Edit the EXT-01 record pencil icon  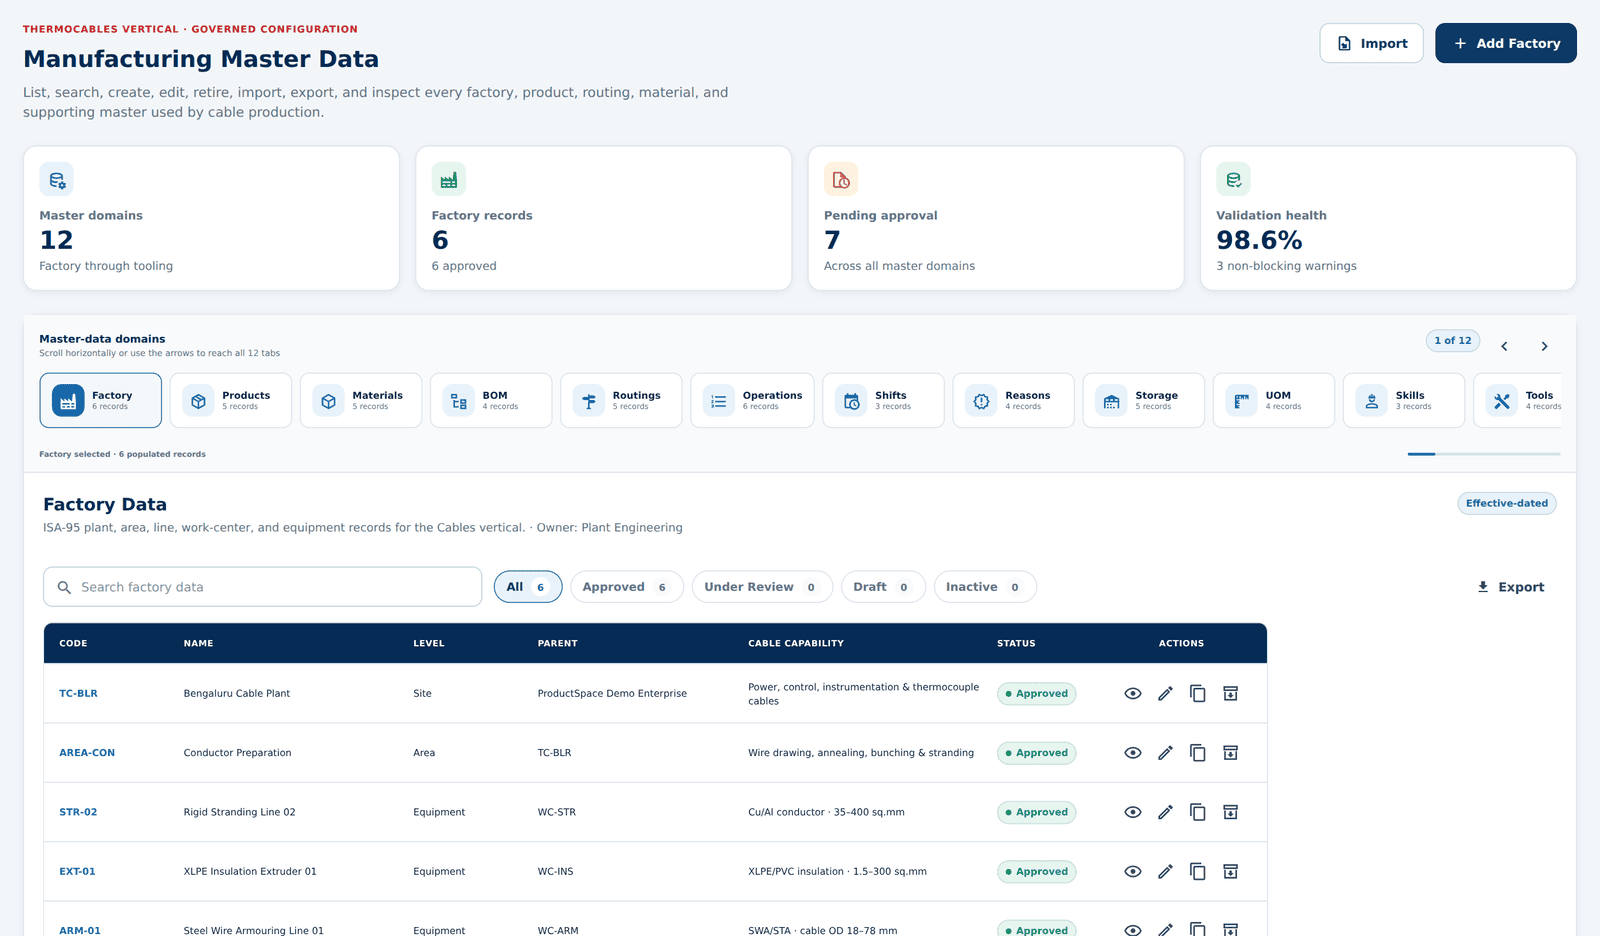1165,871
